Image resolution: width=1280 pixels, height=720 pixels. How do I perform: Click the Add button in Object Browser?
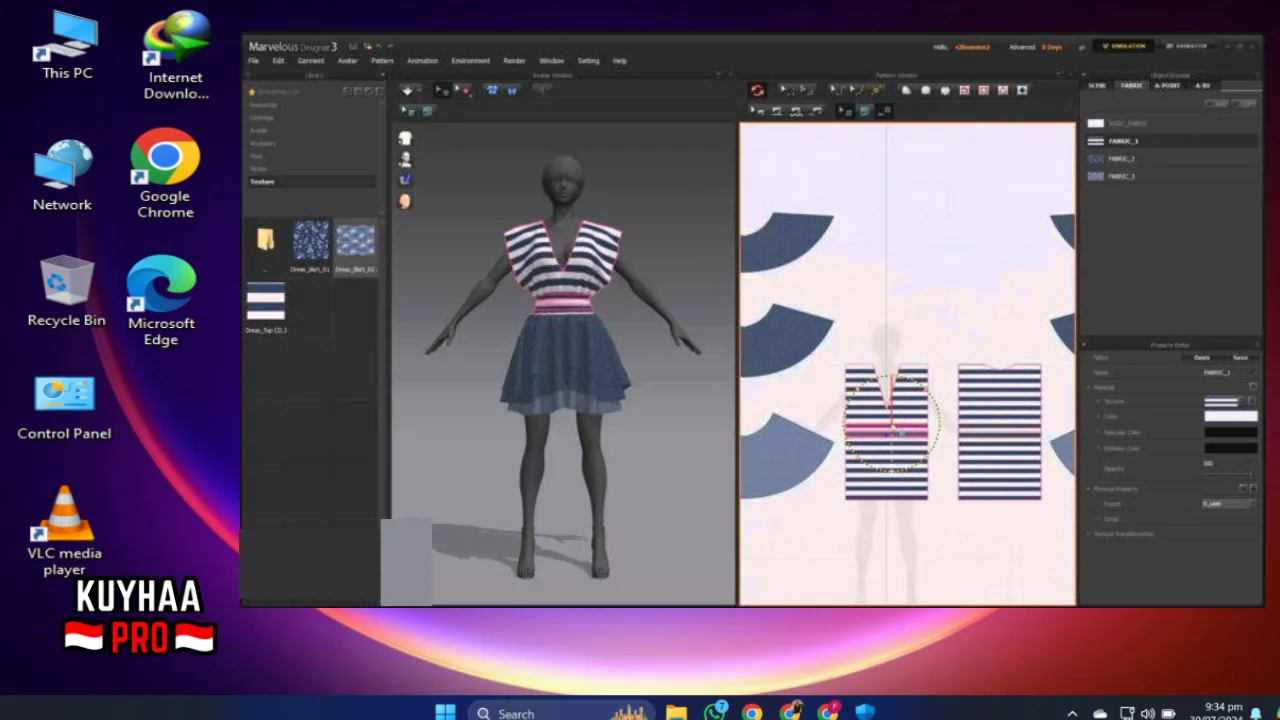1216,103
